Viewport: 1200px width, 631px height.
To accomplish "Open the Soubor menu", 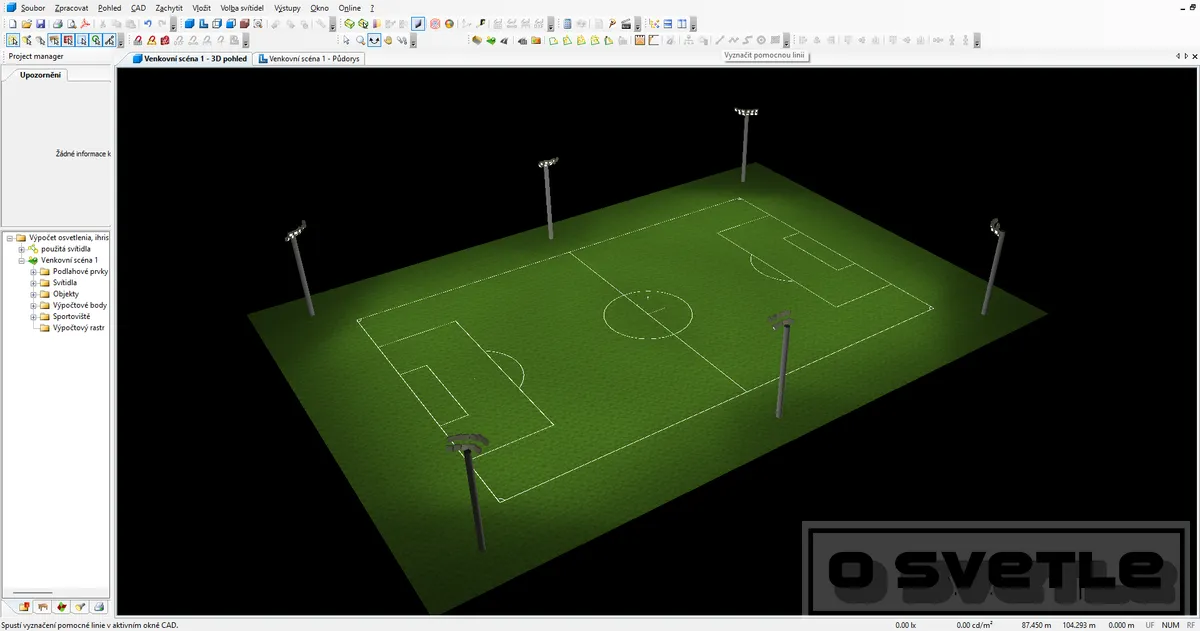I will [x=26, y=7].
